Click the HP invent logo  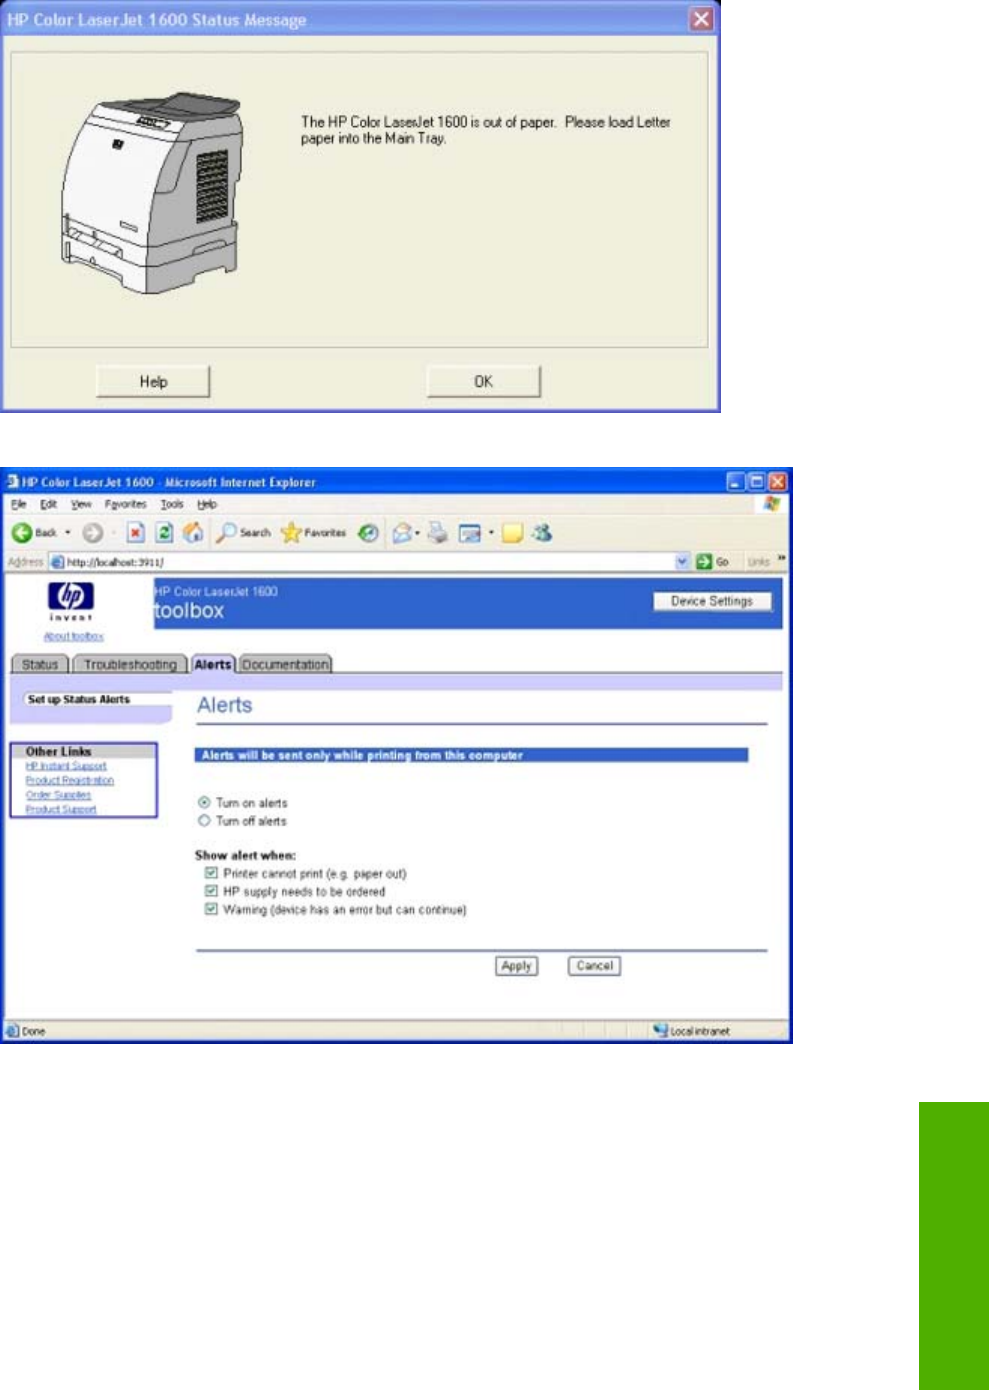click(x=71, y=602)
